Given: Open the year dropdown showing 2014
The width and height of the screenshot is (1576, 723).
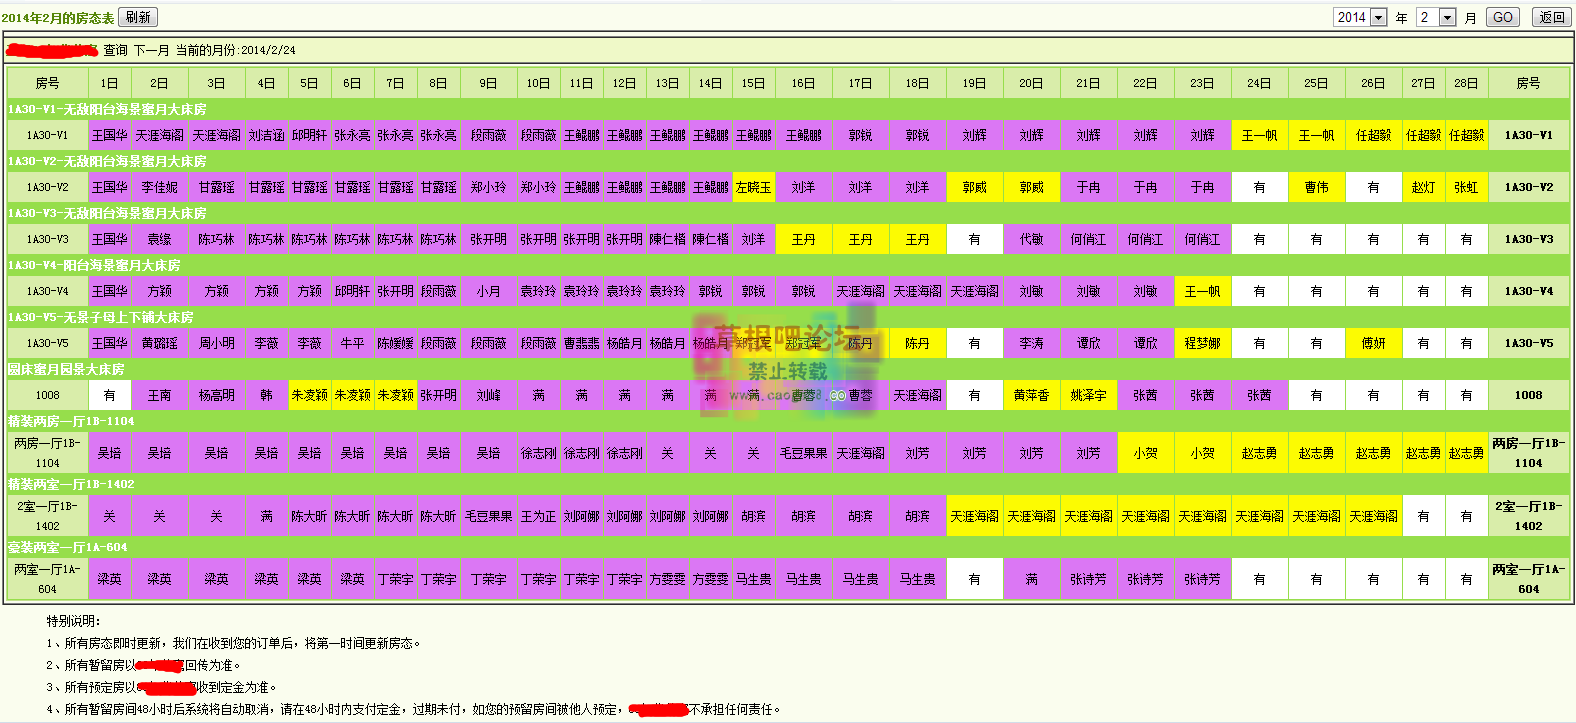Looking at the screenshot, I should tap(1378, 17).
